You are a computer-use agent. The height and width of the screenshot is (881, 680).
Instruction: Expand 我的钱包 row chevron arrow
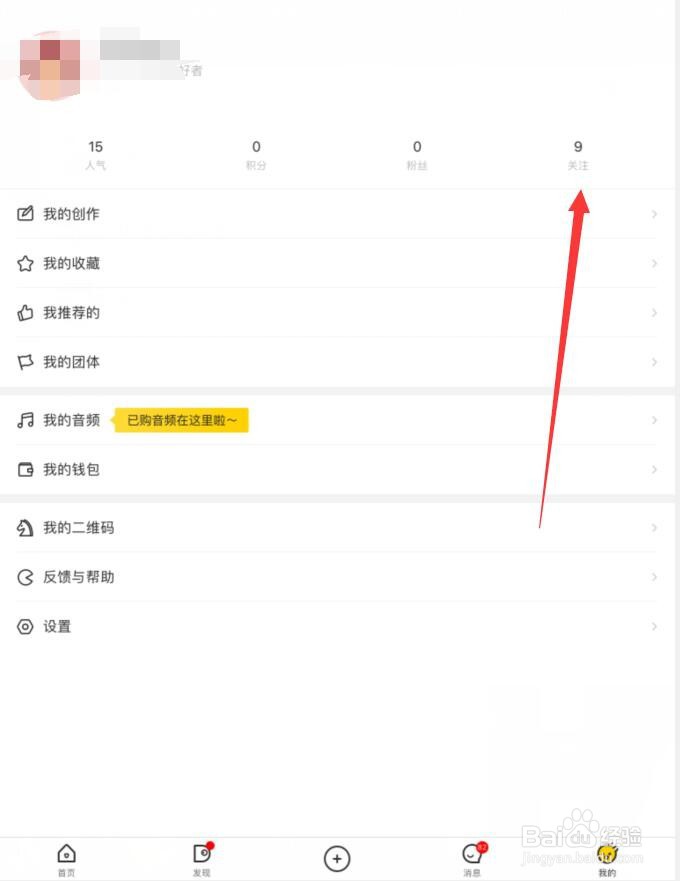pos(654,470)
